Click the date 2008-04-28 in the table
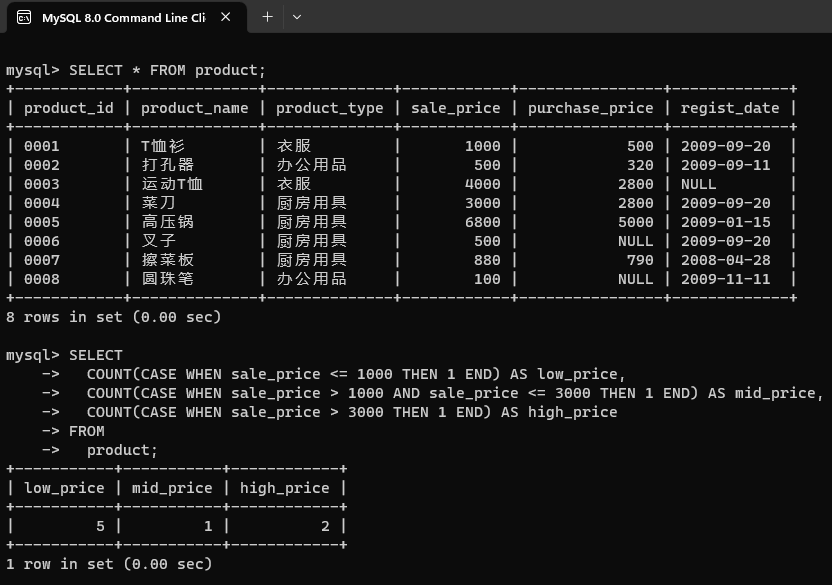 pyautogui.click(x=726, y=260)
